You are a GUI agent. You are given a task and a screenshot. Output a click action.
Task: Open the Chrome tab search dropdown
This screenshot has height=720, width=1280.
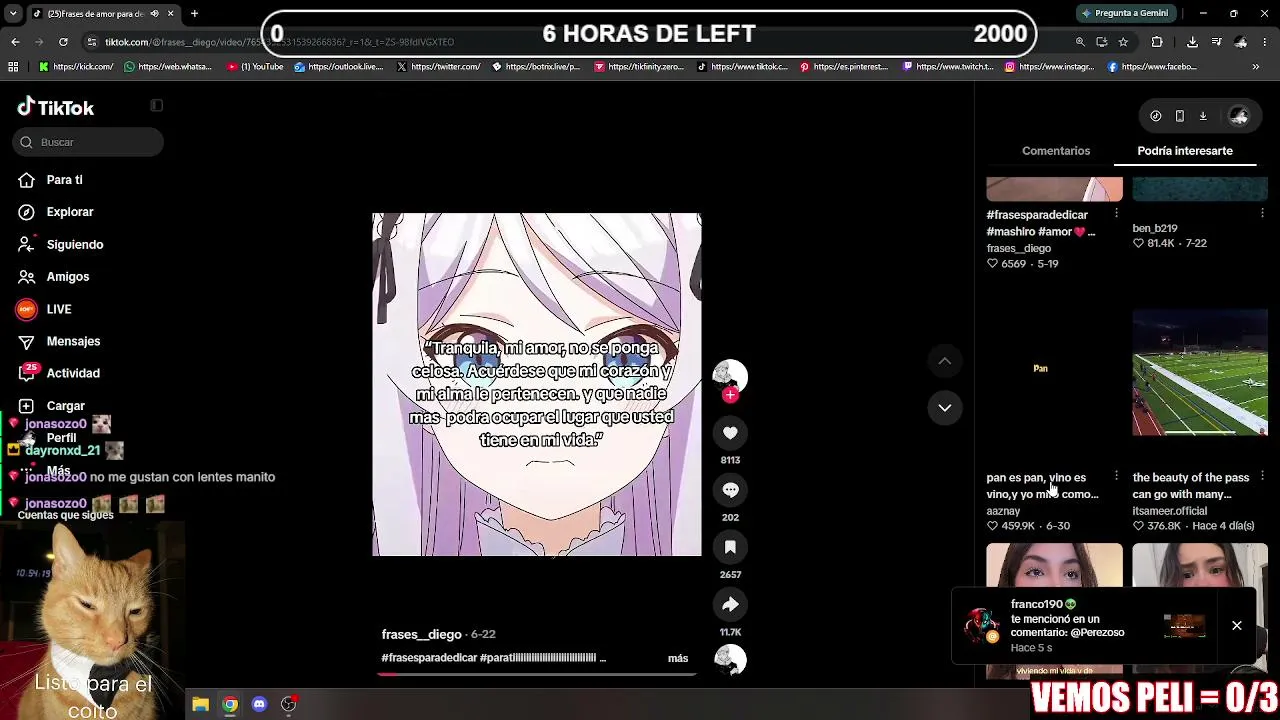point(14,13)
